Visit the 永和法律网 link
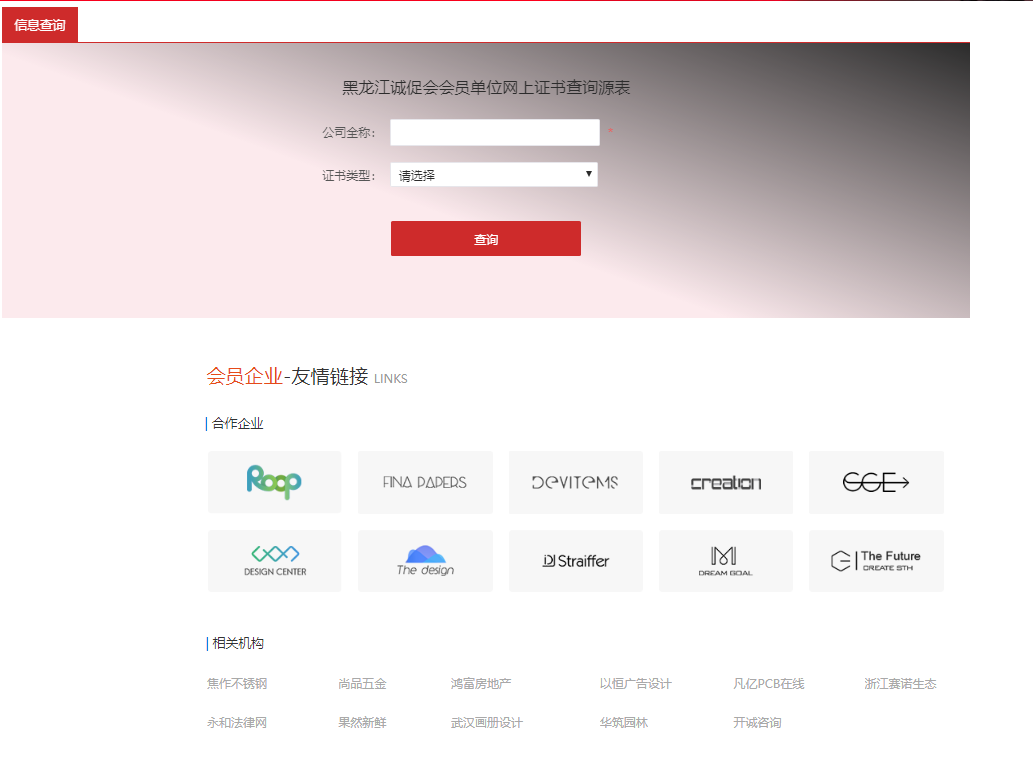 click(x=237, y=723)
